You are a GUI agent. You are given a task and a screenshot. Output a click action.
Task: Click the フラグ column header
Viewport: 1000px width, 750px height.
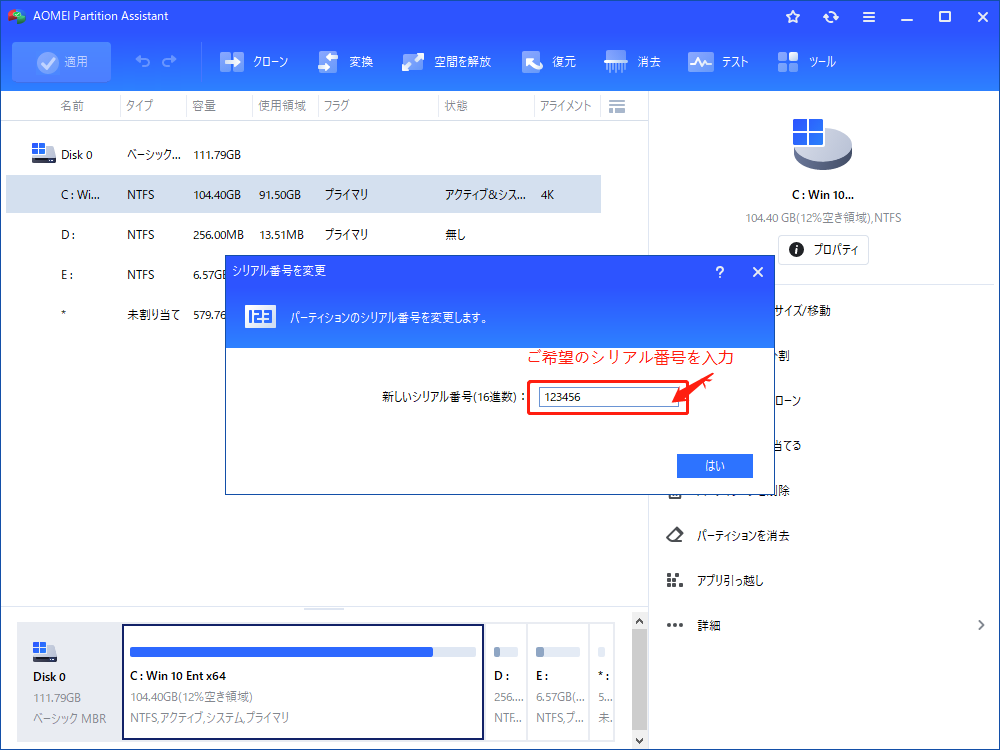point(336,106)
